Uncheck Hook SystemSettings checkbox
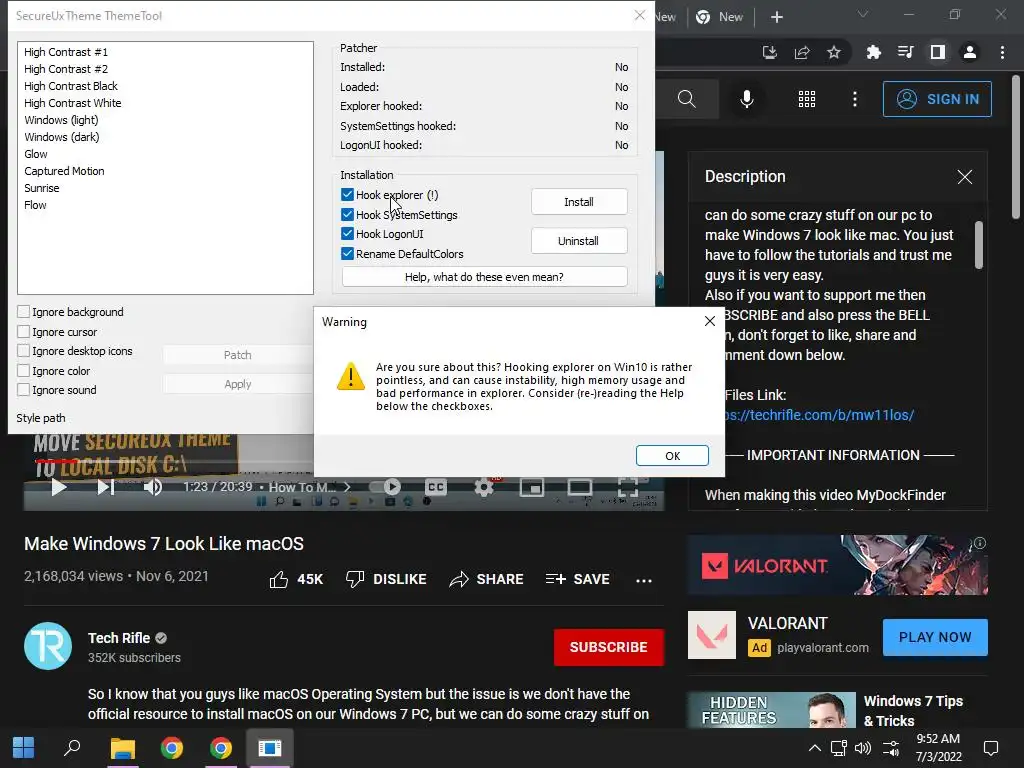 click(x=347, y=214)
